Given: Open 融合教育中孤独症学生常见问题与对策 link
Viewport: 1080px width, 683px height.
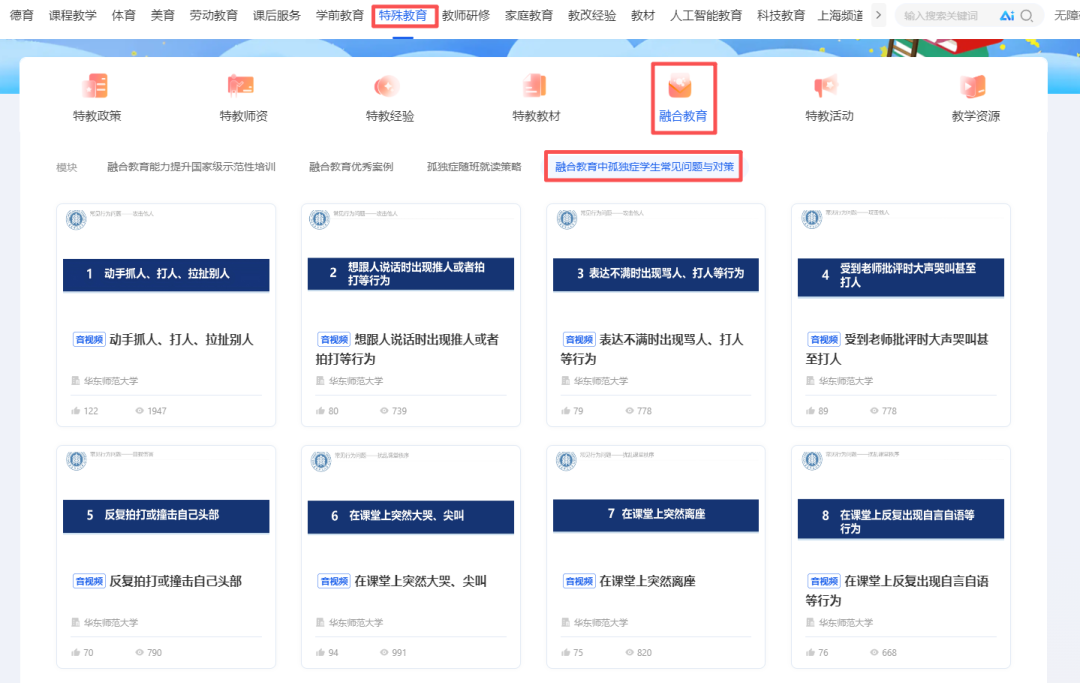Looking at the screenshot, I should tap(643, 166).
